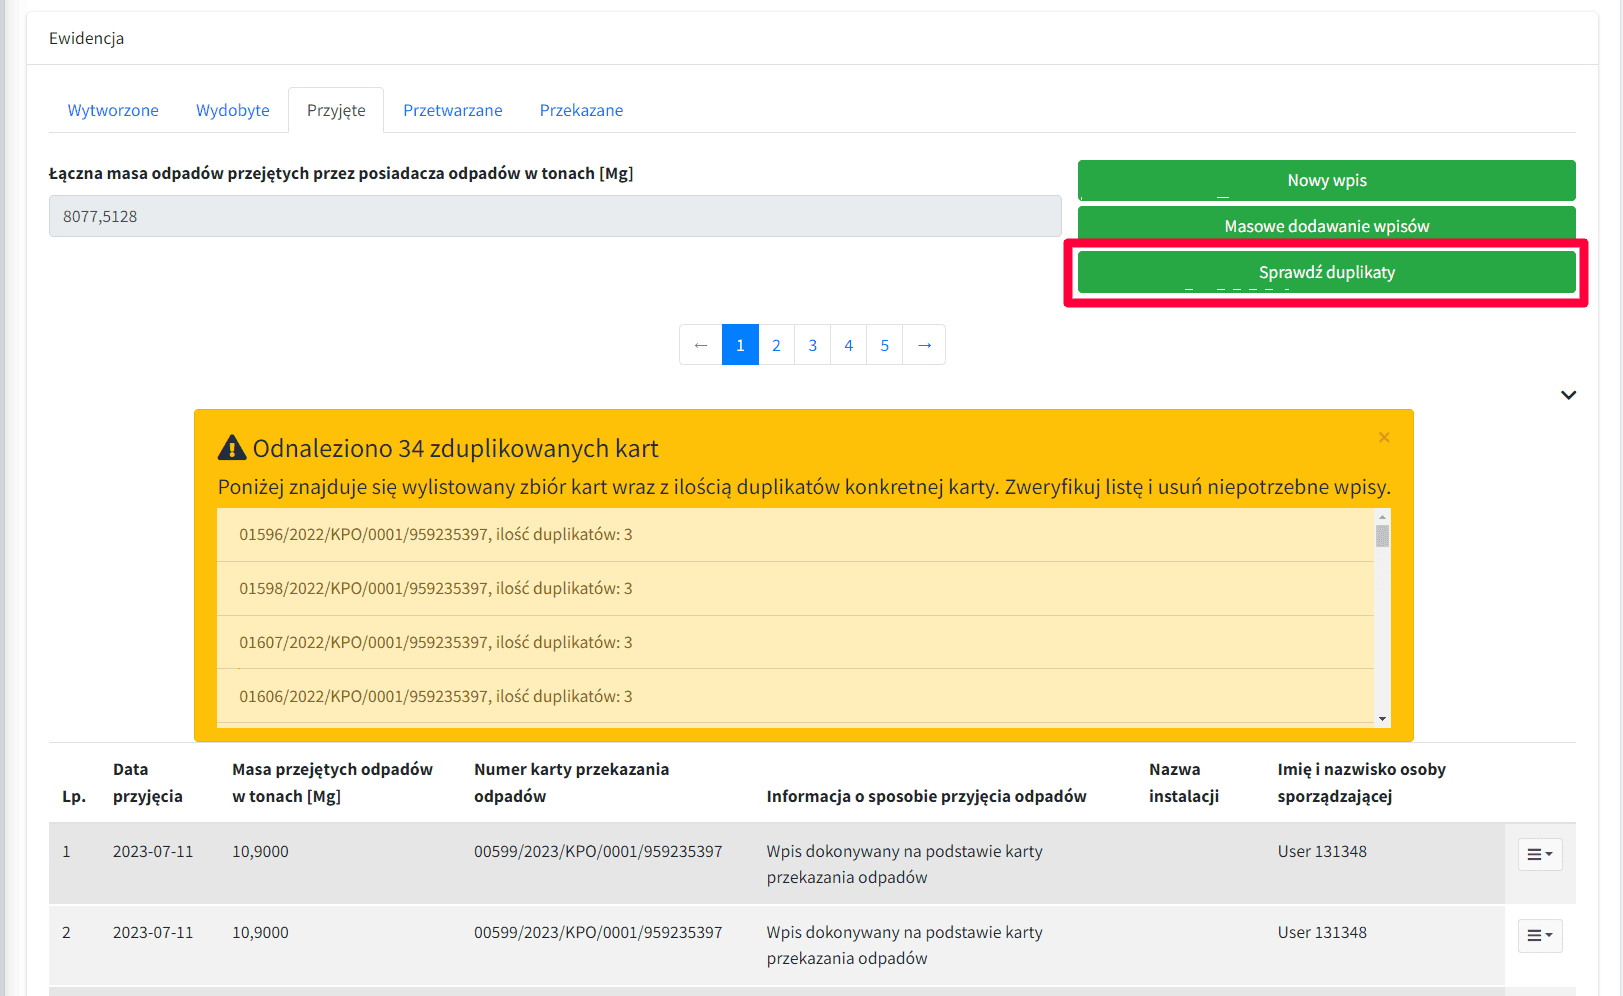This screenshot has height=996, width=1623.
Task: Switch to the Wydobyte tab
Action: (x=232, y=110)
